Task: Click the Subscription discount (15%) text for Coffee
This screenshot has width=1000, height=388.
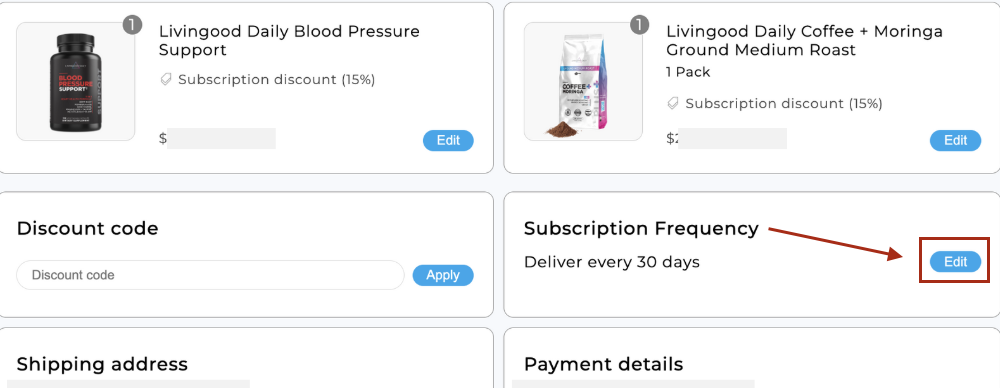Action: click(784, 103)
